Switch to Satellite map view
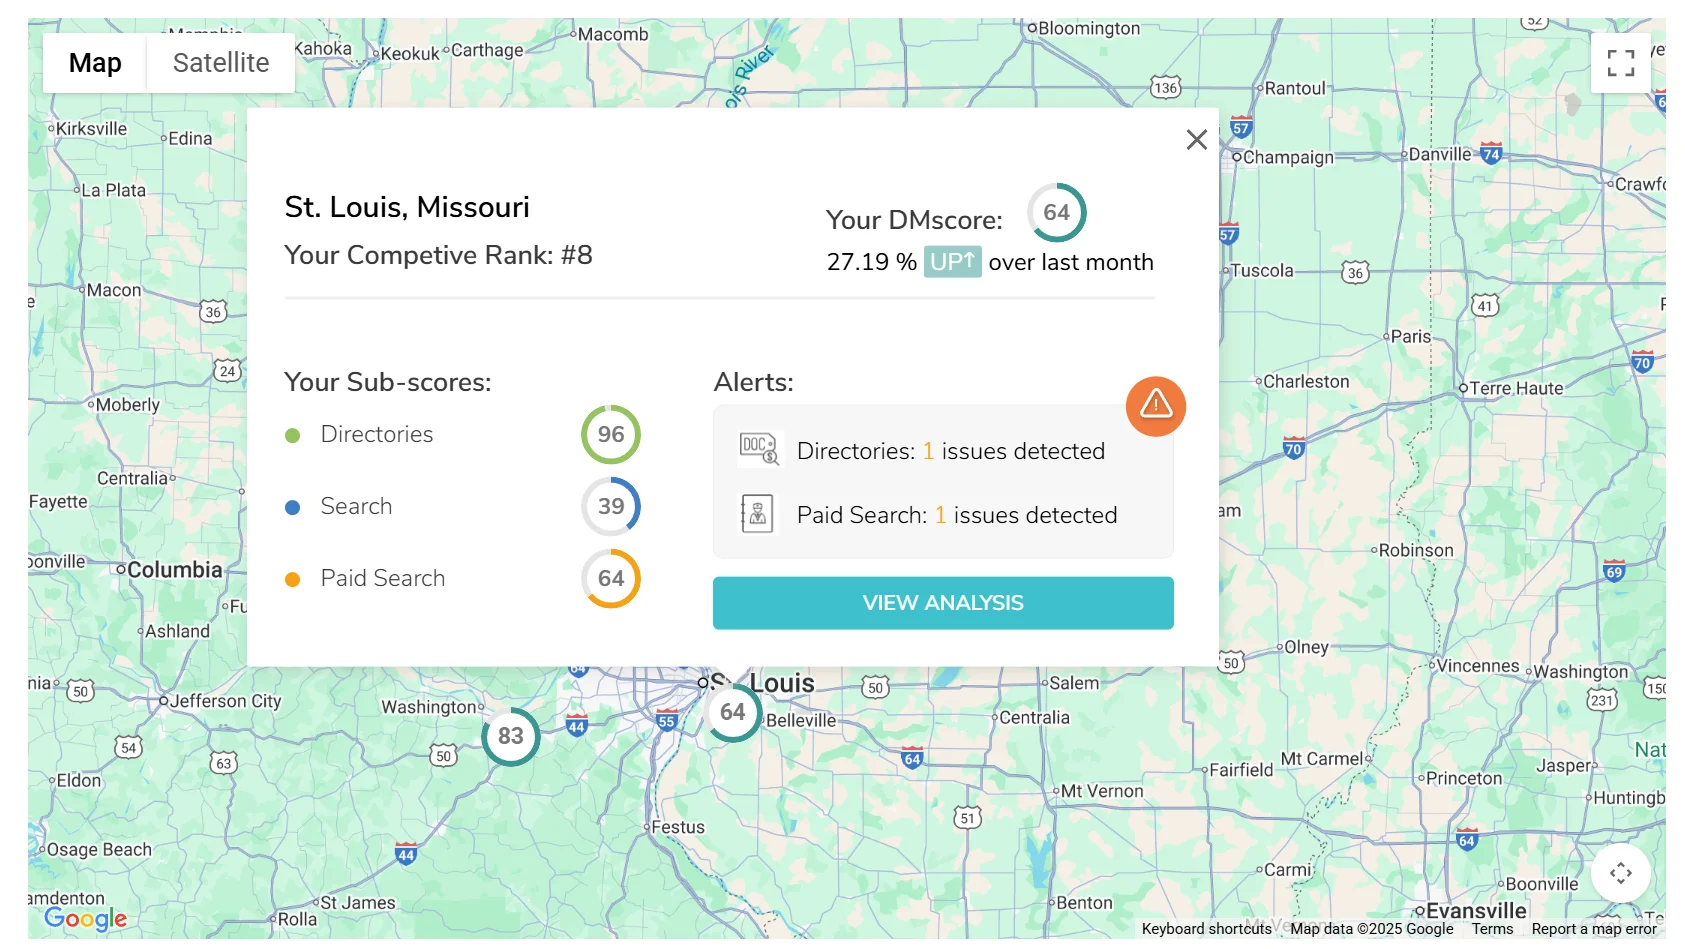 (221, 63)
